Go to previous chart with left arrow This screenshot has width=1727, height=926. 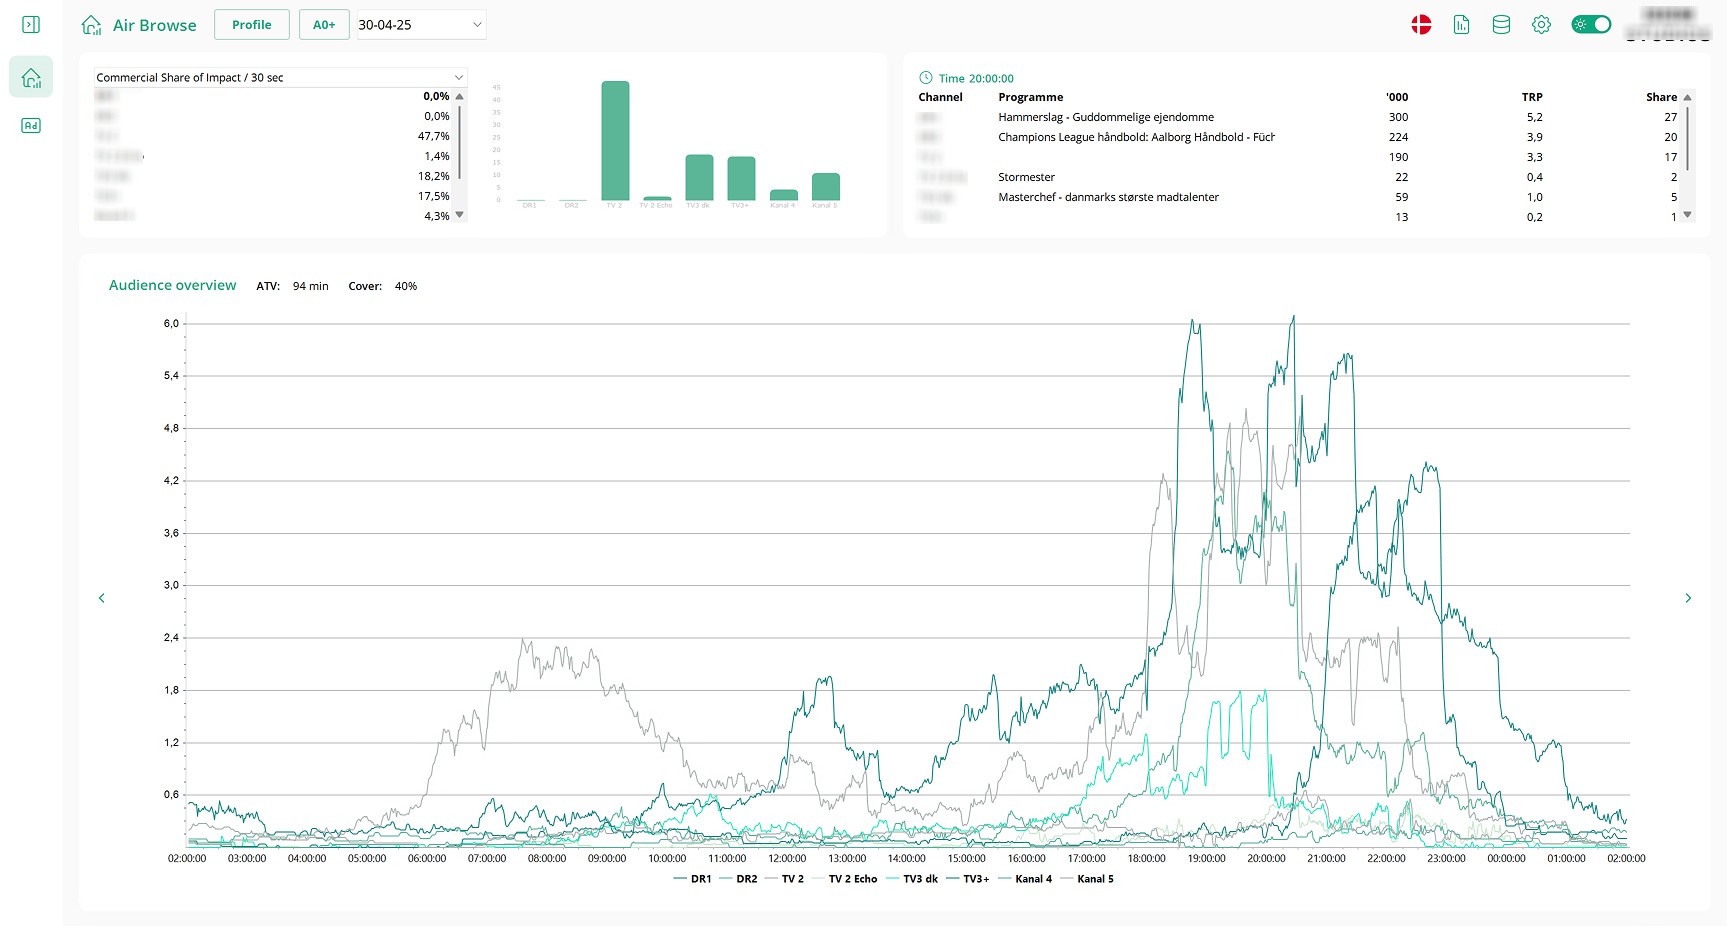[x=101, y=598]
